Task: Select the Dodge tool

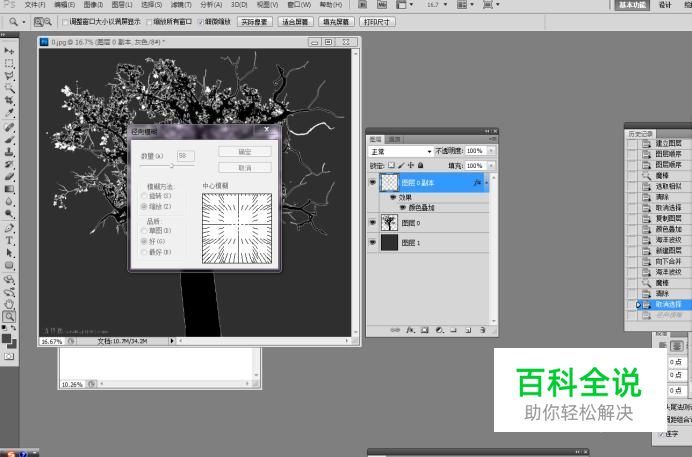Action: [x=9, y=214]
